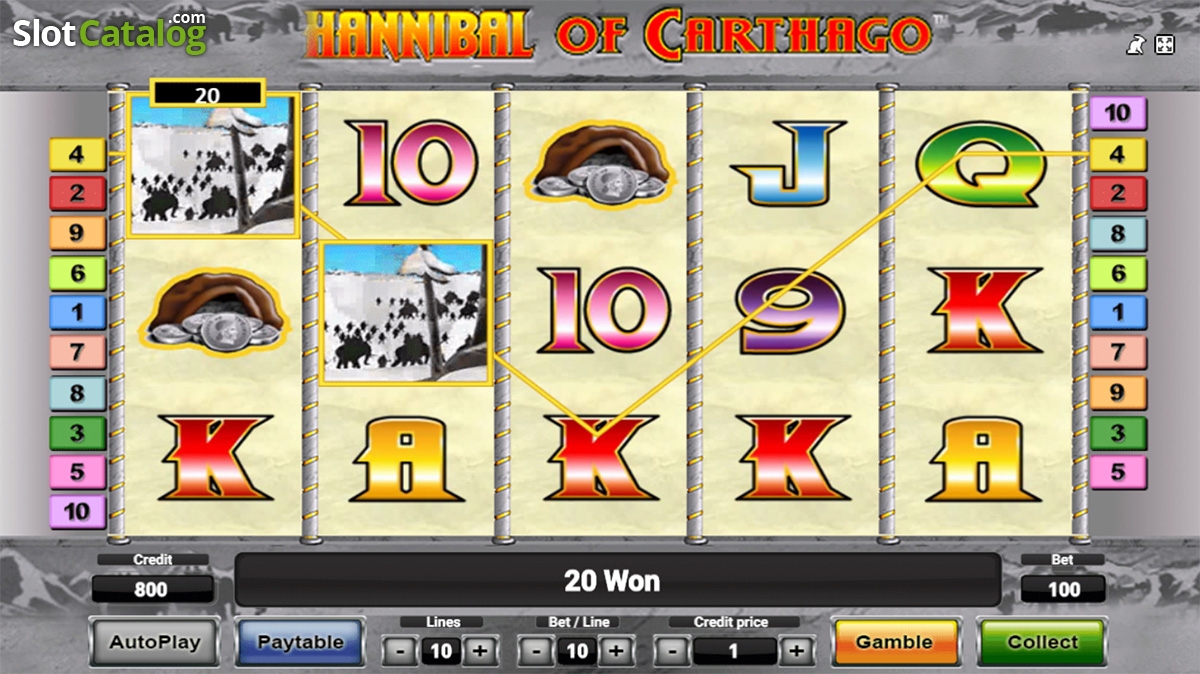This screenshot has height=674, width=1200.
Task: Start AutoPlay spins
Action: (154, 642)
